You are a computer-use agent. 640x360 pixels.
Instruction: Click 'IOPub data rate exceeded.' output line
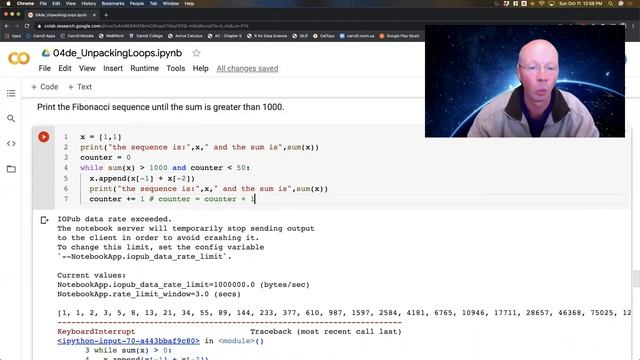click(115, 219)
